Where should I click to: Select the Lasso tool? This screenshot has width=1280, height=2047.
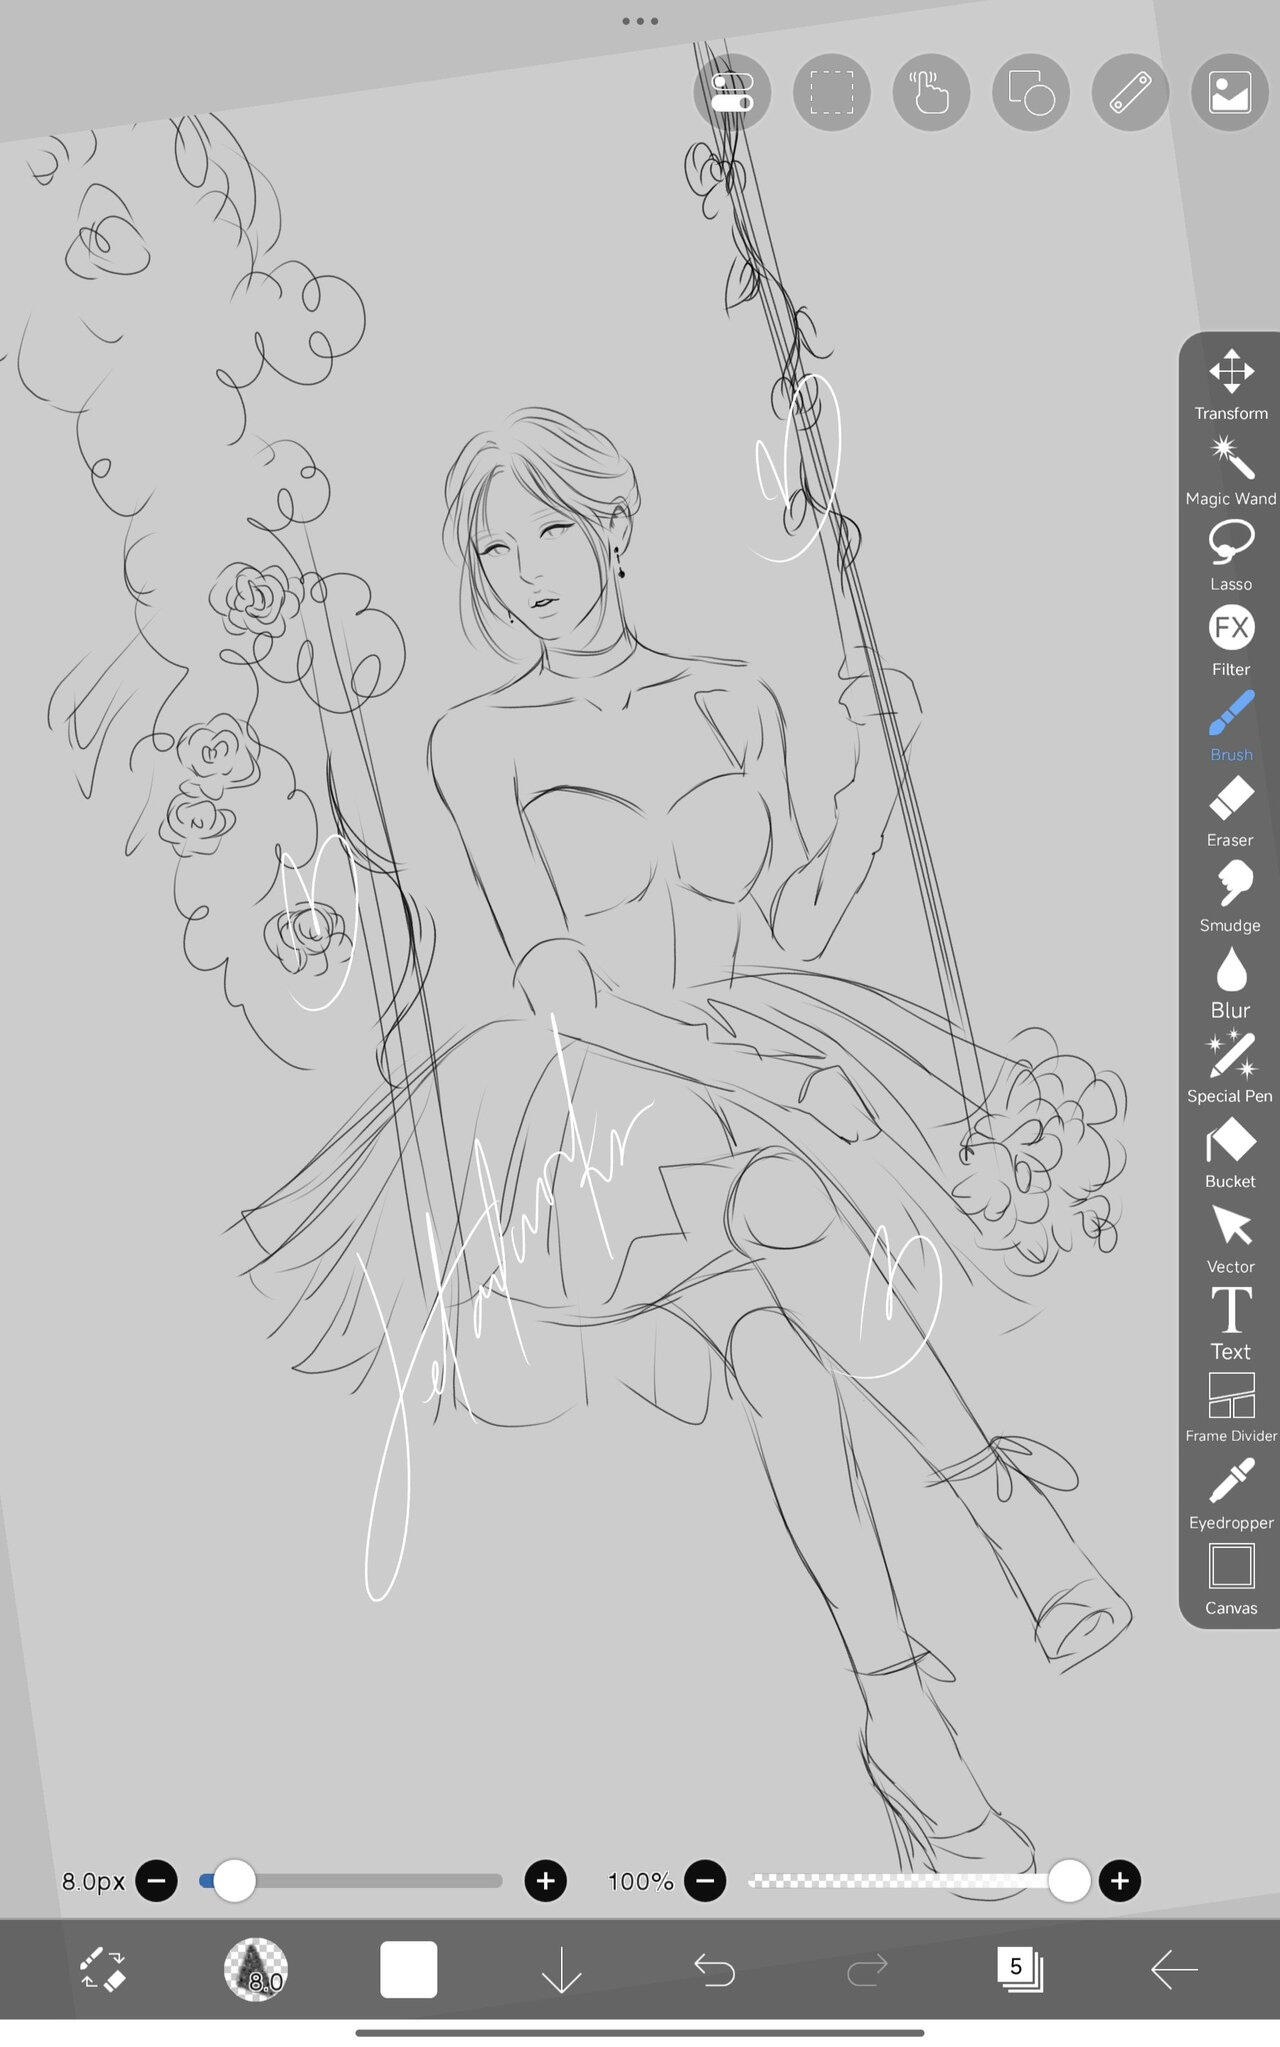(x=1230, y=556)
